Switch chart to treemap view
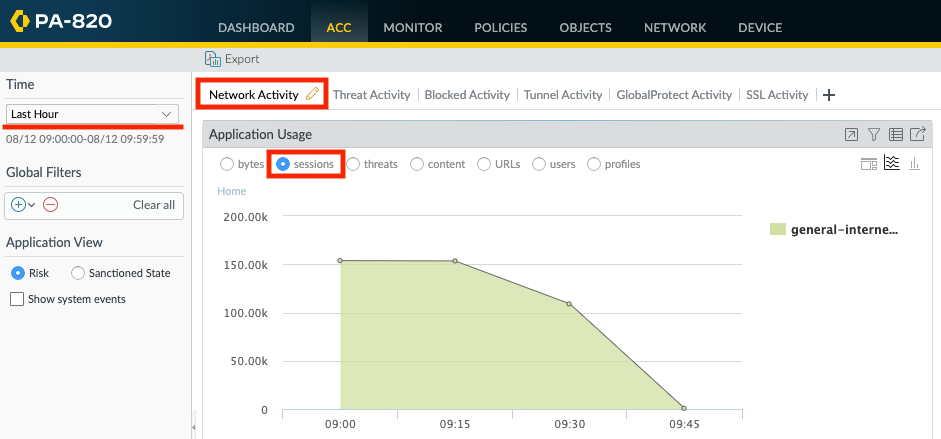Viewport: 941px width, 439px height. pos(869,163)
